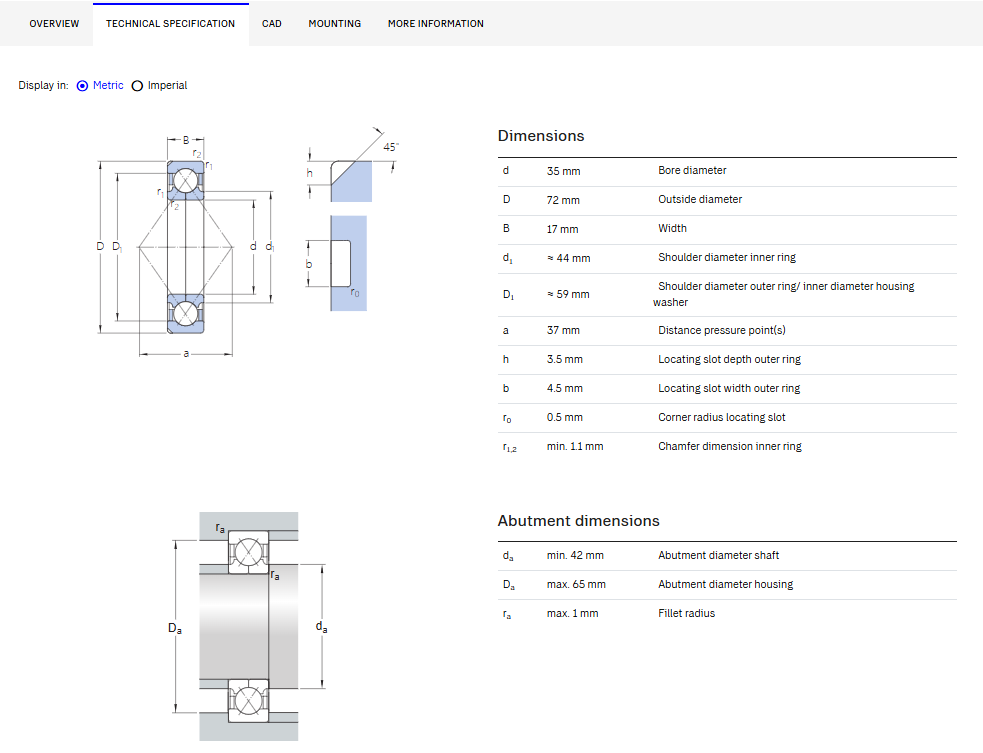
Task: Select the Imperial radio button
Action: click(x=137, y=86)
